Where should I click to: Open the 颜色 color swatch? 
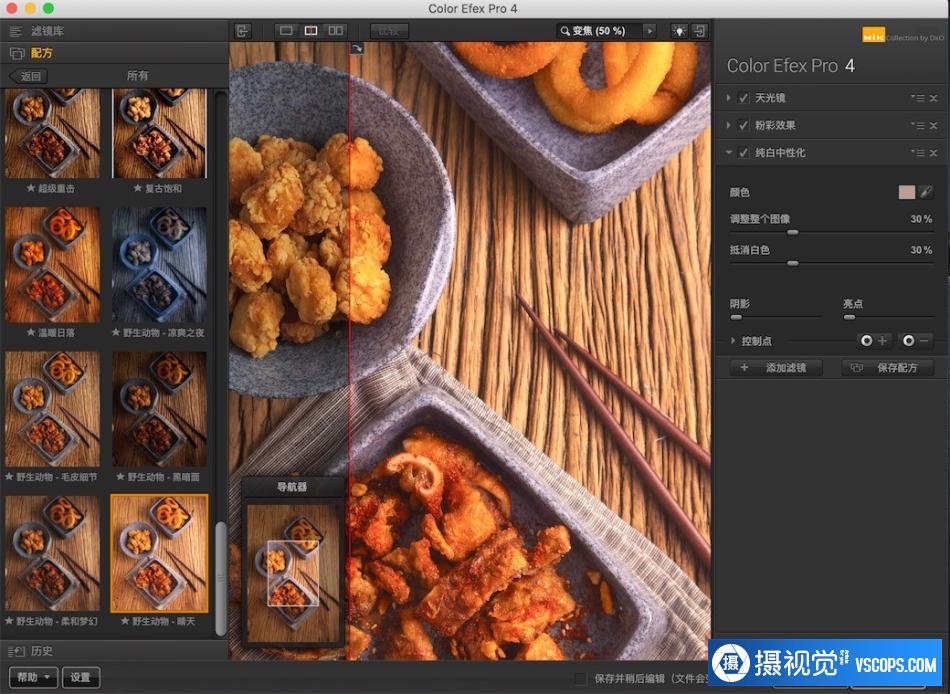(906, 192)
